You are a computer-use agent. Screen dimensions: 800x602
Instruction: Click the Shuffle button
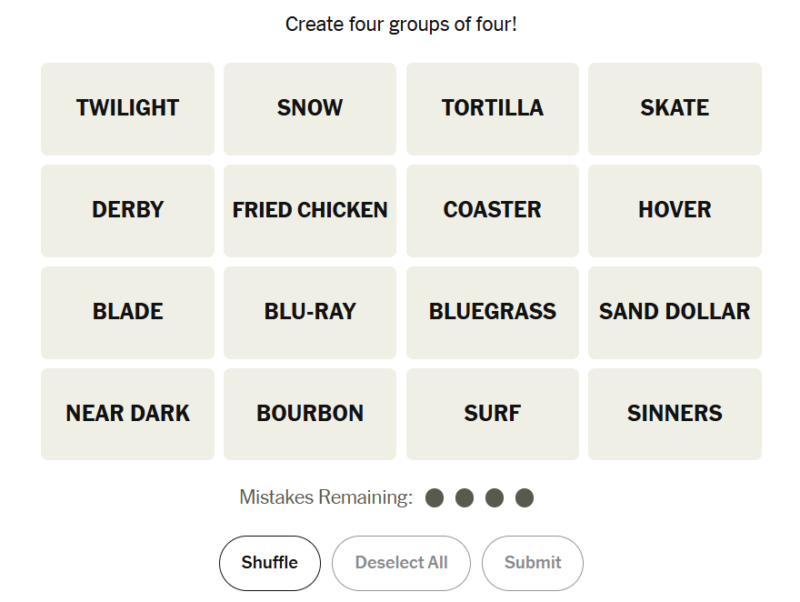(x=270, y=563)
